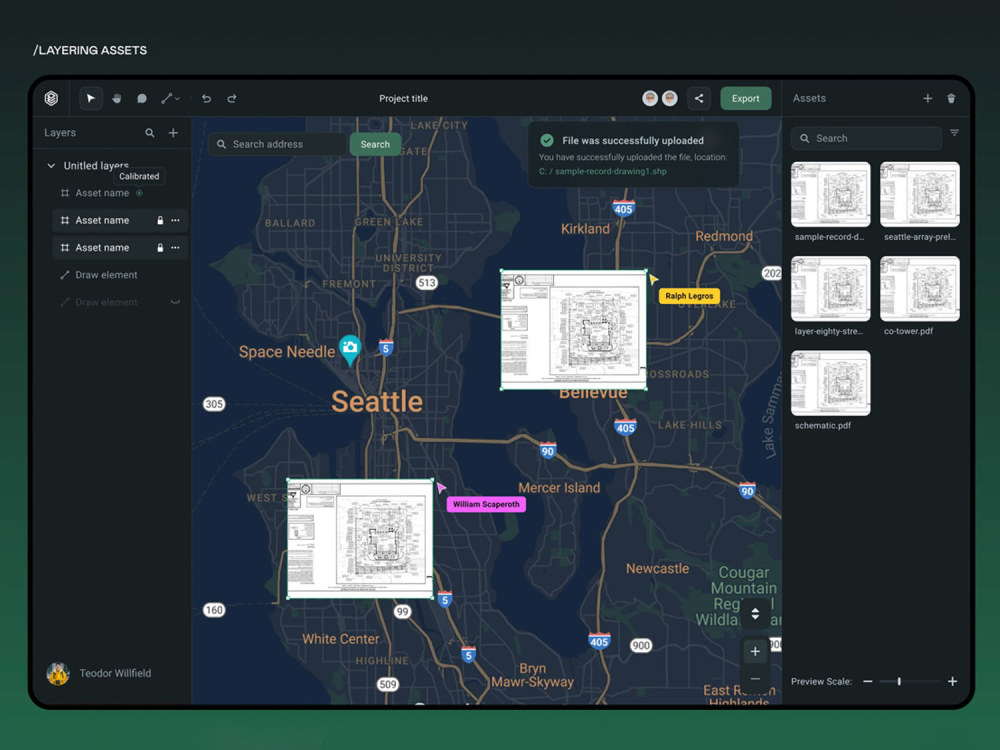Decrease preview scale with minus

click(867, 681)
